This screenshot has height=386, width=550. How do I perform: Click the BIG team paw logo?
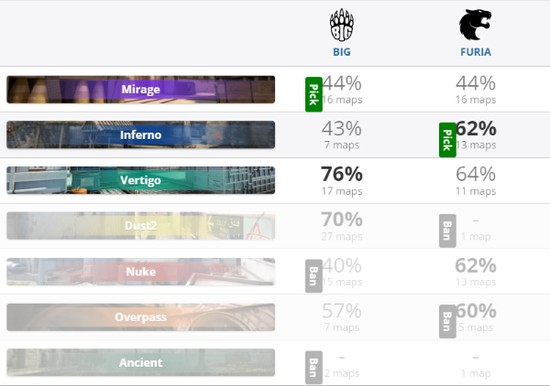(x=342, y=25)
